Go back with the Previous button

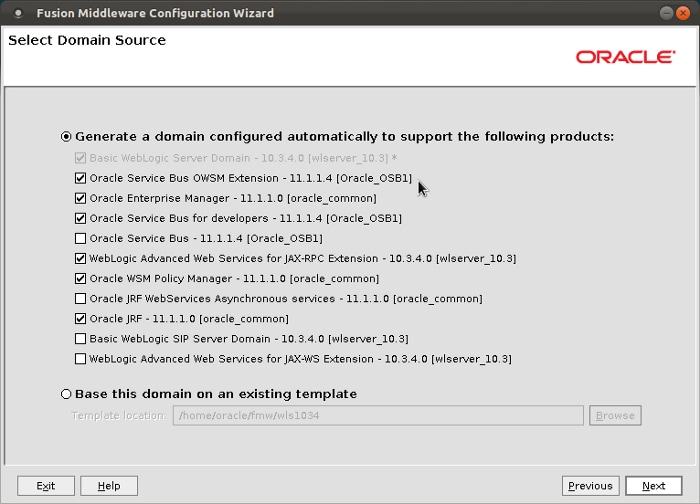pos(590,486)
